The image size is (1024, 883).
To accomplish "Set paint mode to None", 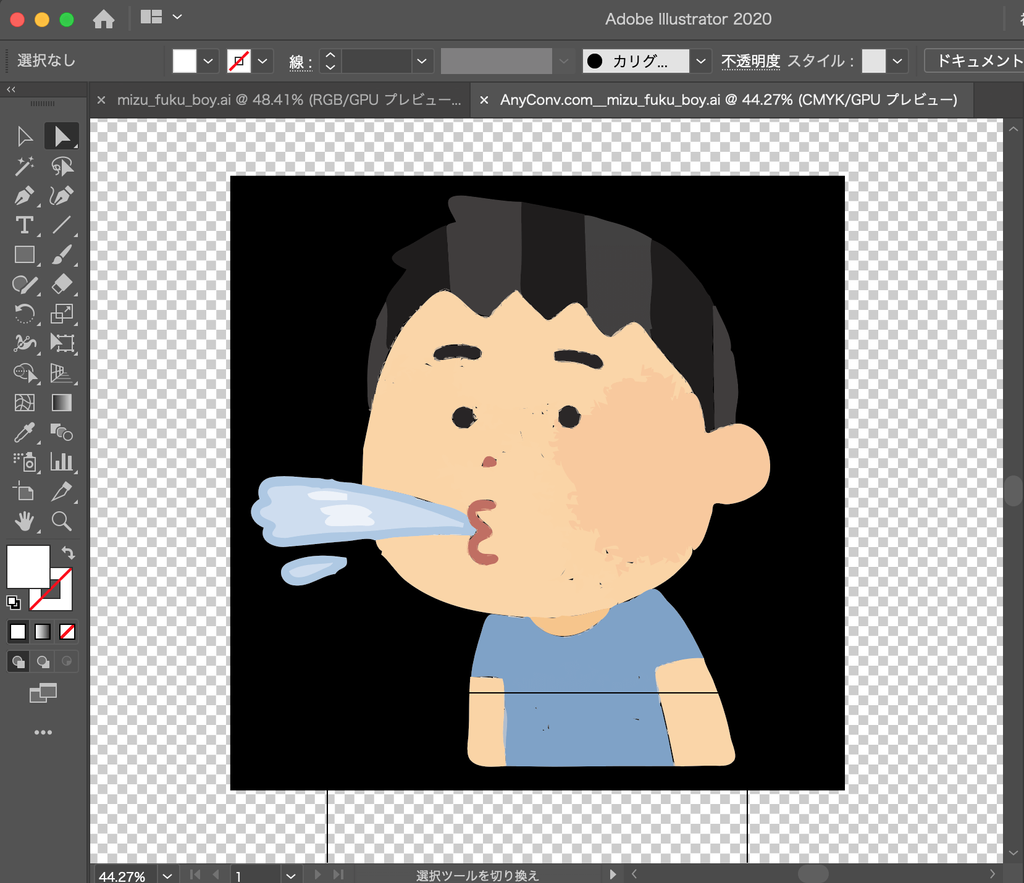I will 67,632.
